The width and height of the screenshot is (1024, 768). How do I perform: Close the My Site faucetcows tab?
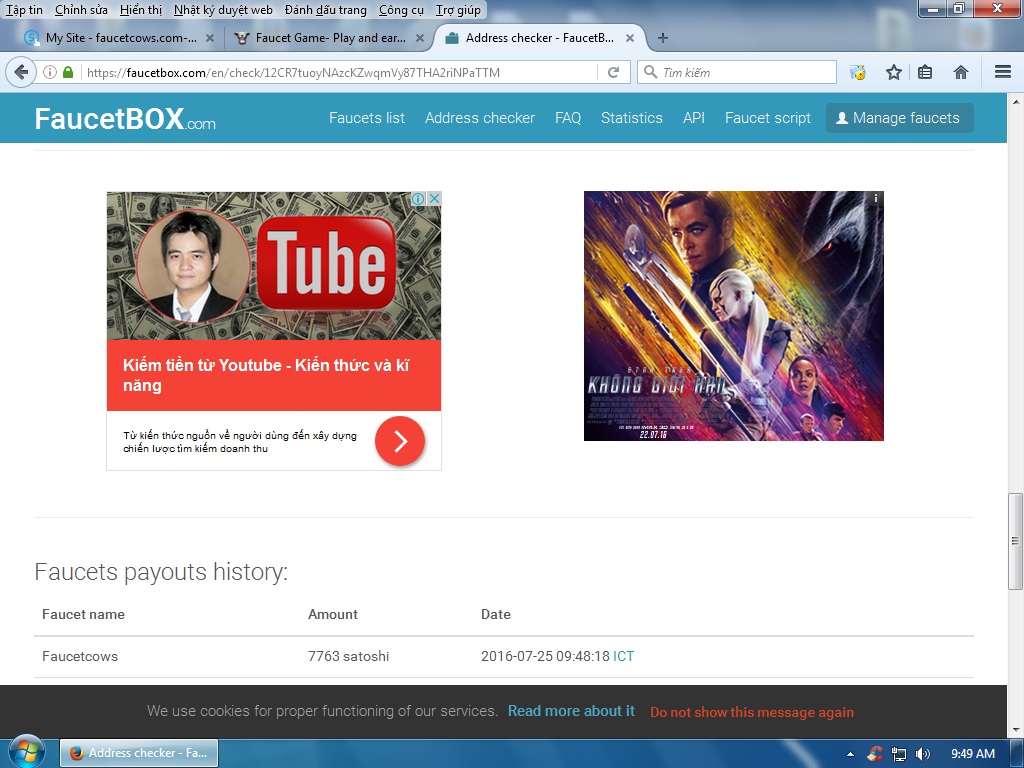pyautogui.click(x=210, y=38)
